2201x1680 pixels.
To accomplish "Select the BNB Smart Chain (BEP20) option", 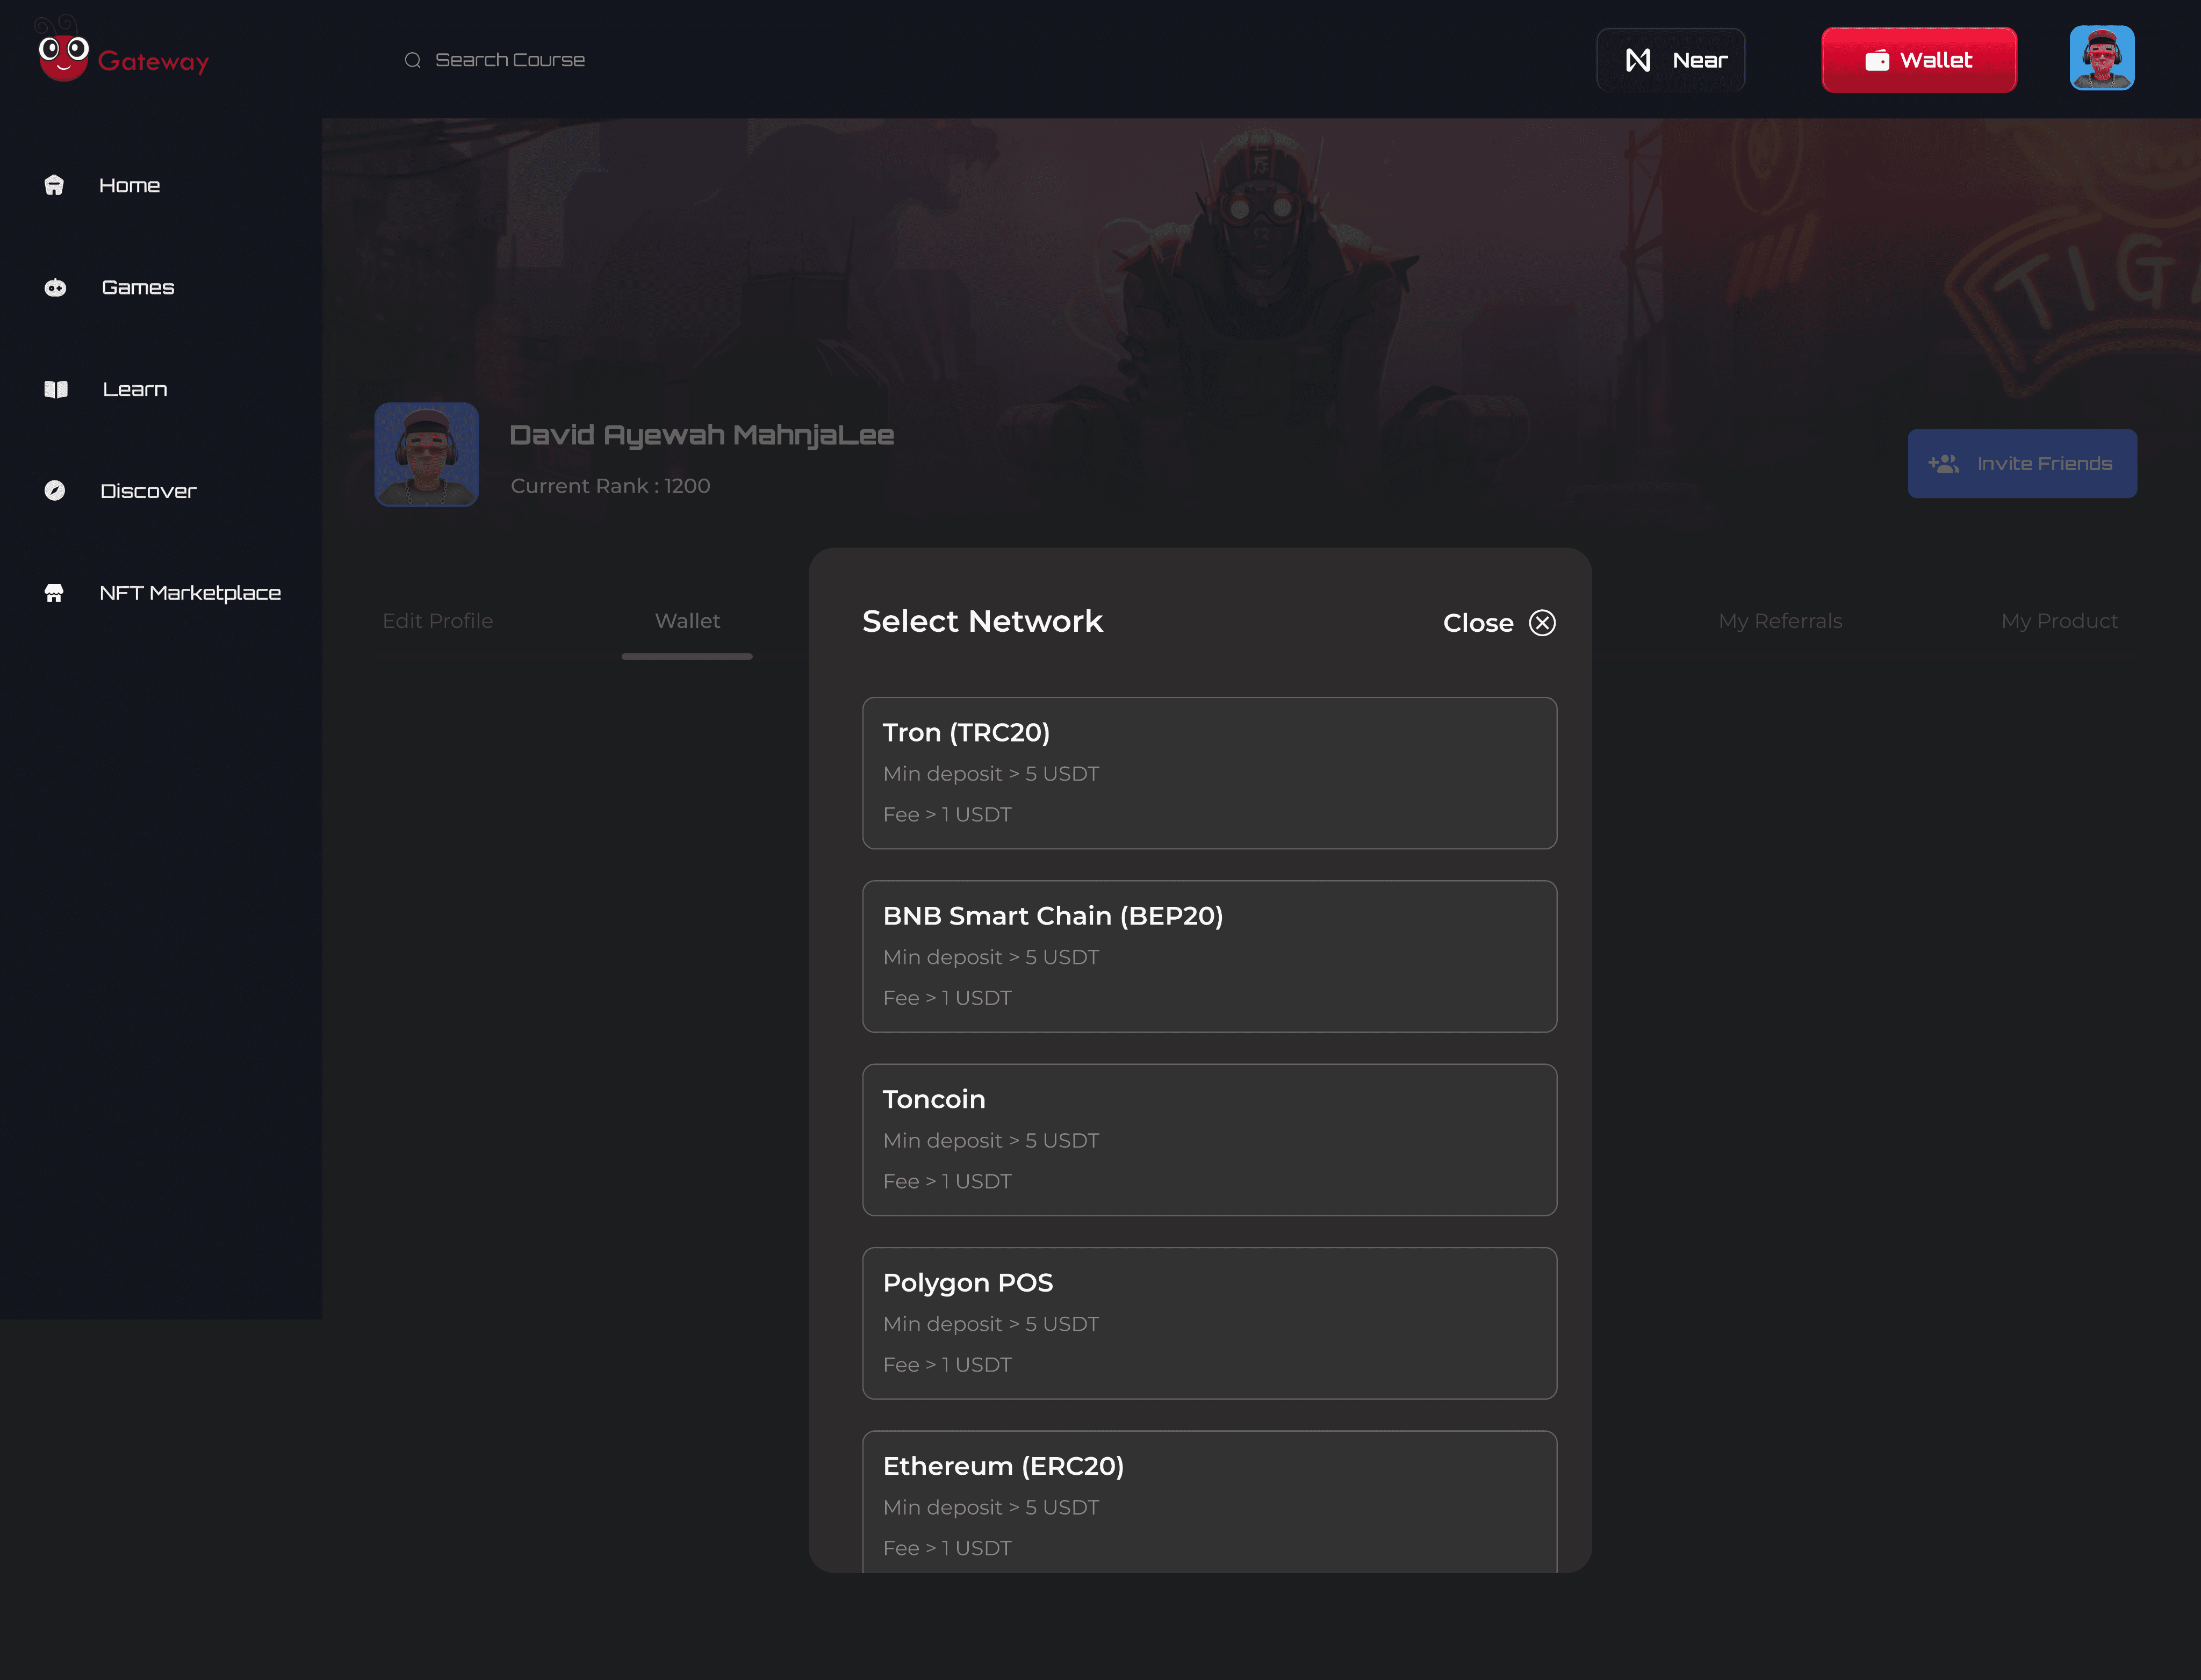I will (x=1208, y=956).
